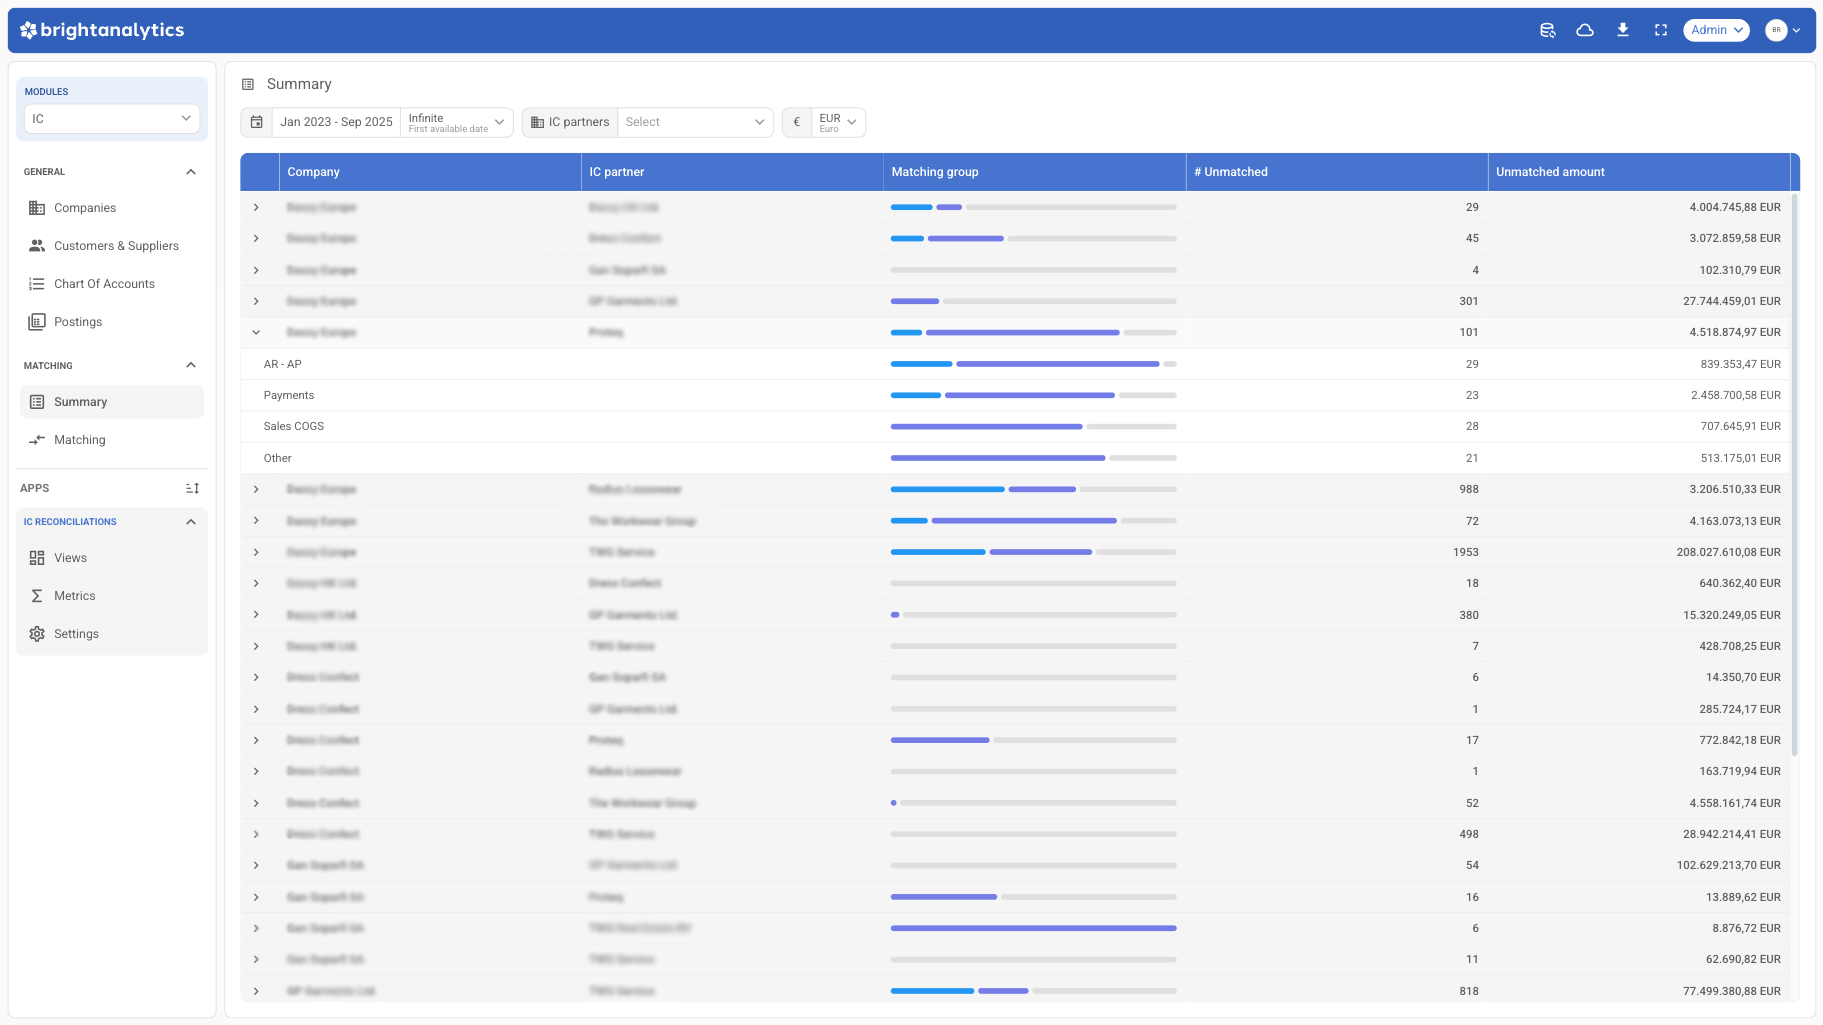Open Chart Of Accounts page
Image resolution: width=1823 pixels, height=1025 pixels.
(x=104, y=284)
